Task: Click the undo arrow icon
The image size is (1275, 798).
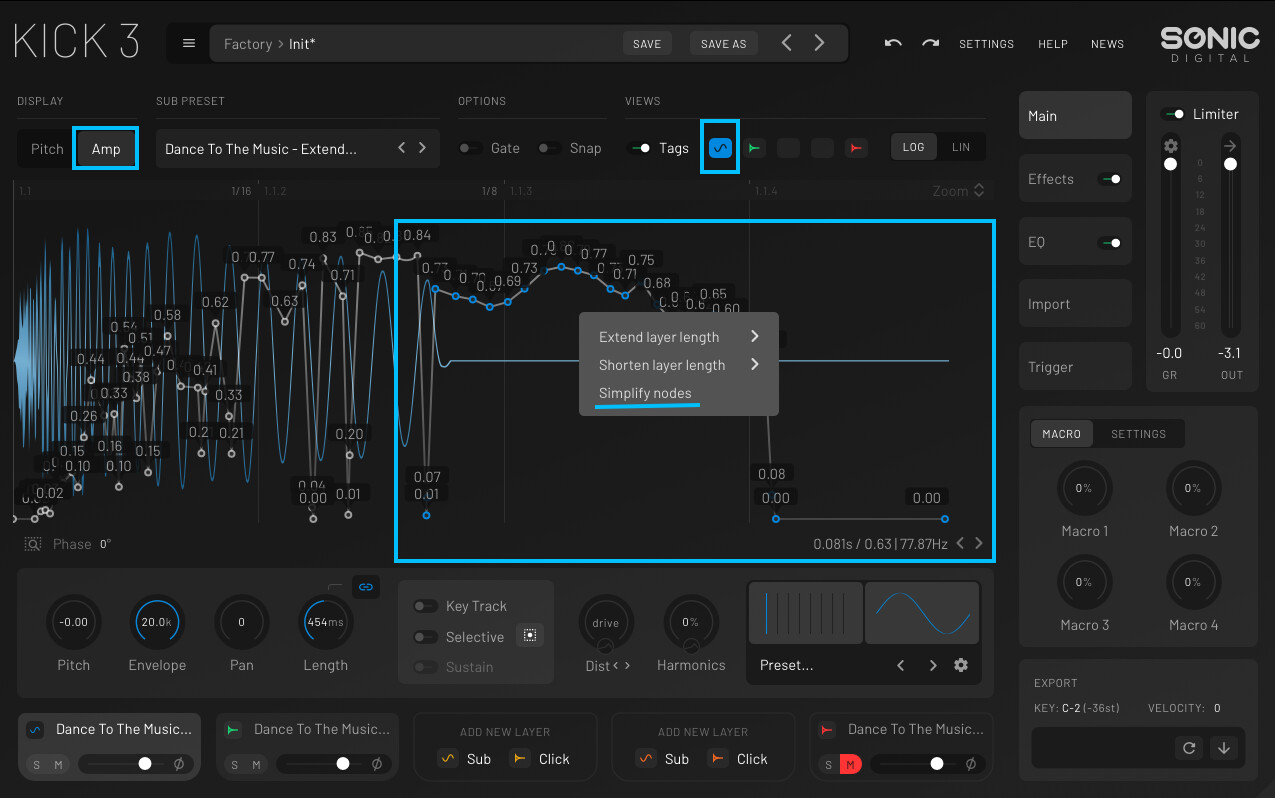Action: pos(893,43)
